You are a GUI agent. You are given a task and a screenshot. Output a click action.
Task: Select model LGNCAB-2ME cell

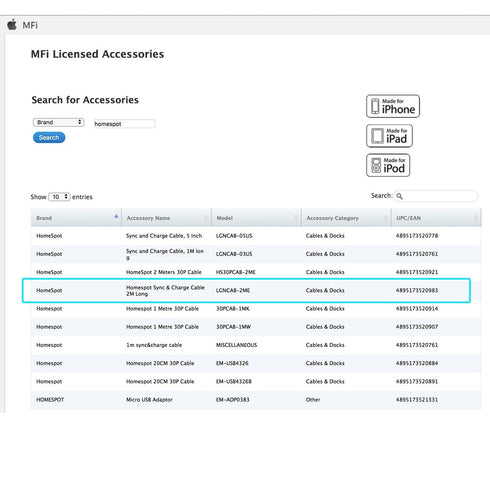[x=233, y=290]
